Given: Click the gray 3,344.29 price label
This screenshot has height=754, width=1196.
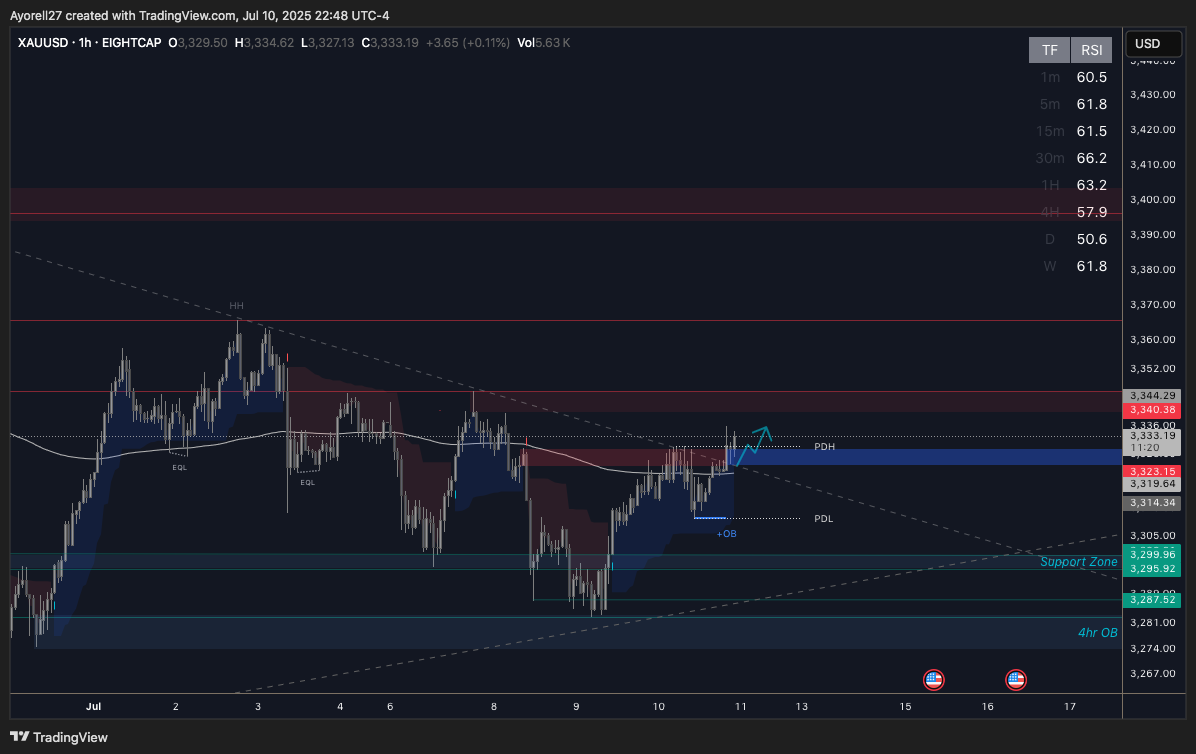Looking at the screenshot, I should 1153,396.
